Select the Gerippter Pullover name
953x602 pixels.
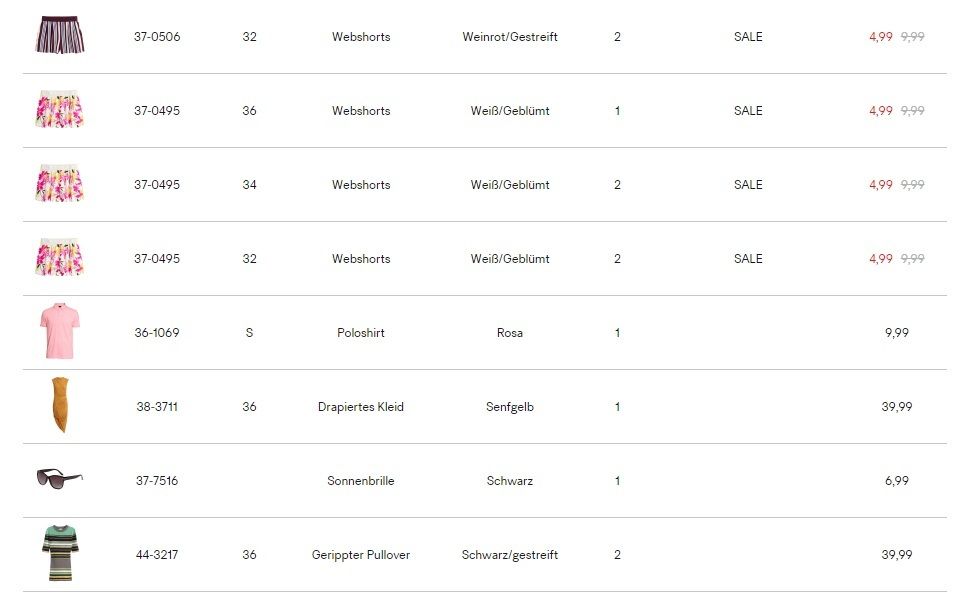[x=361, y=555]
